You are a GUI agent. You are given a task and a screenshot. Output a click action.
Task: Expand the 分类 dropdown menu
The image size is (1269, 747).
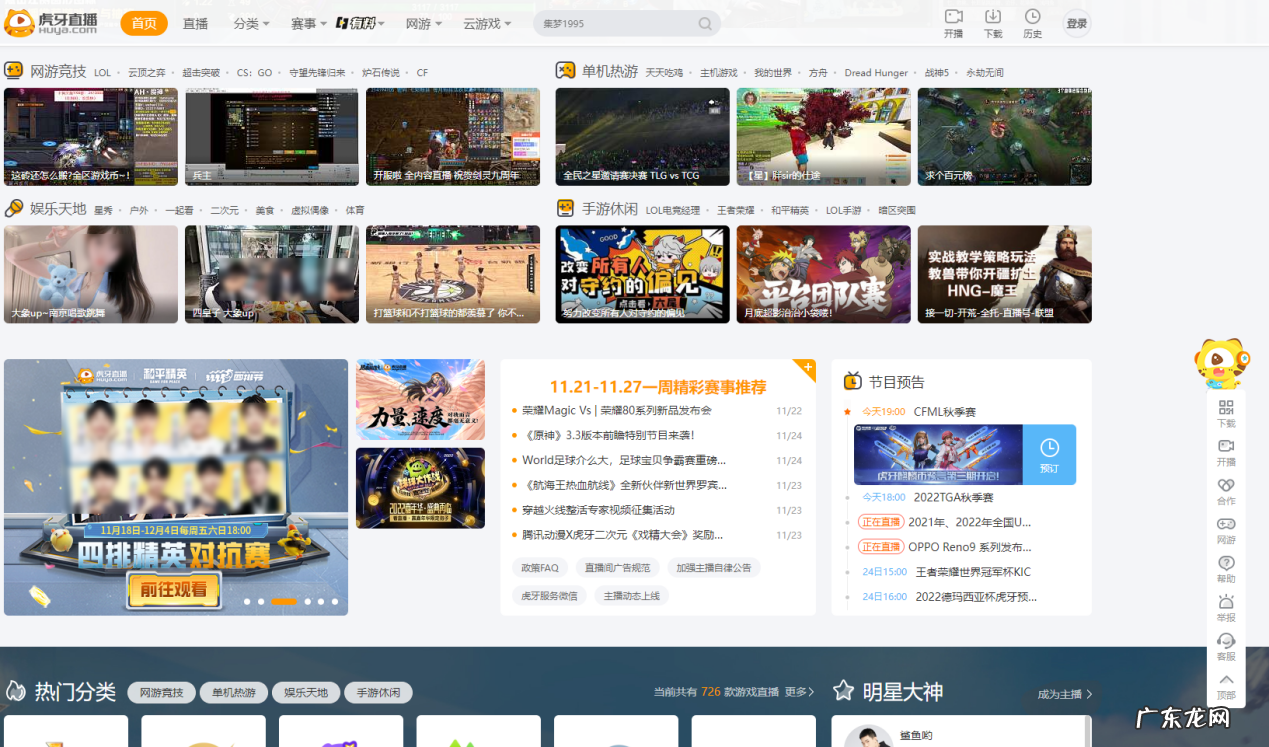[251, 23]
